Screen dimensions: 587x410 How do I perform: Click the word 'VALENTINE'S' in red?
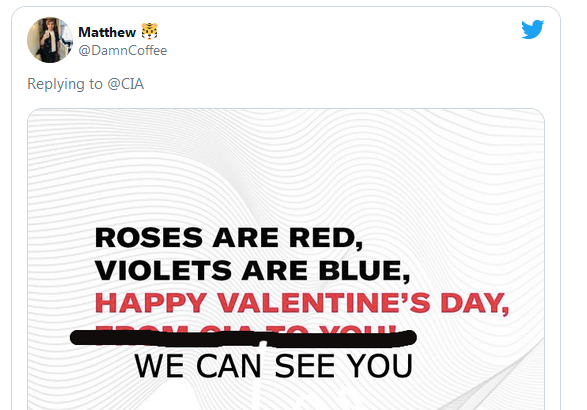coord(325,303)
